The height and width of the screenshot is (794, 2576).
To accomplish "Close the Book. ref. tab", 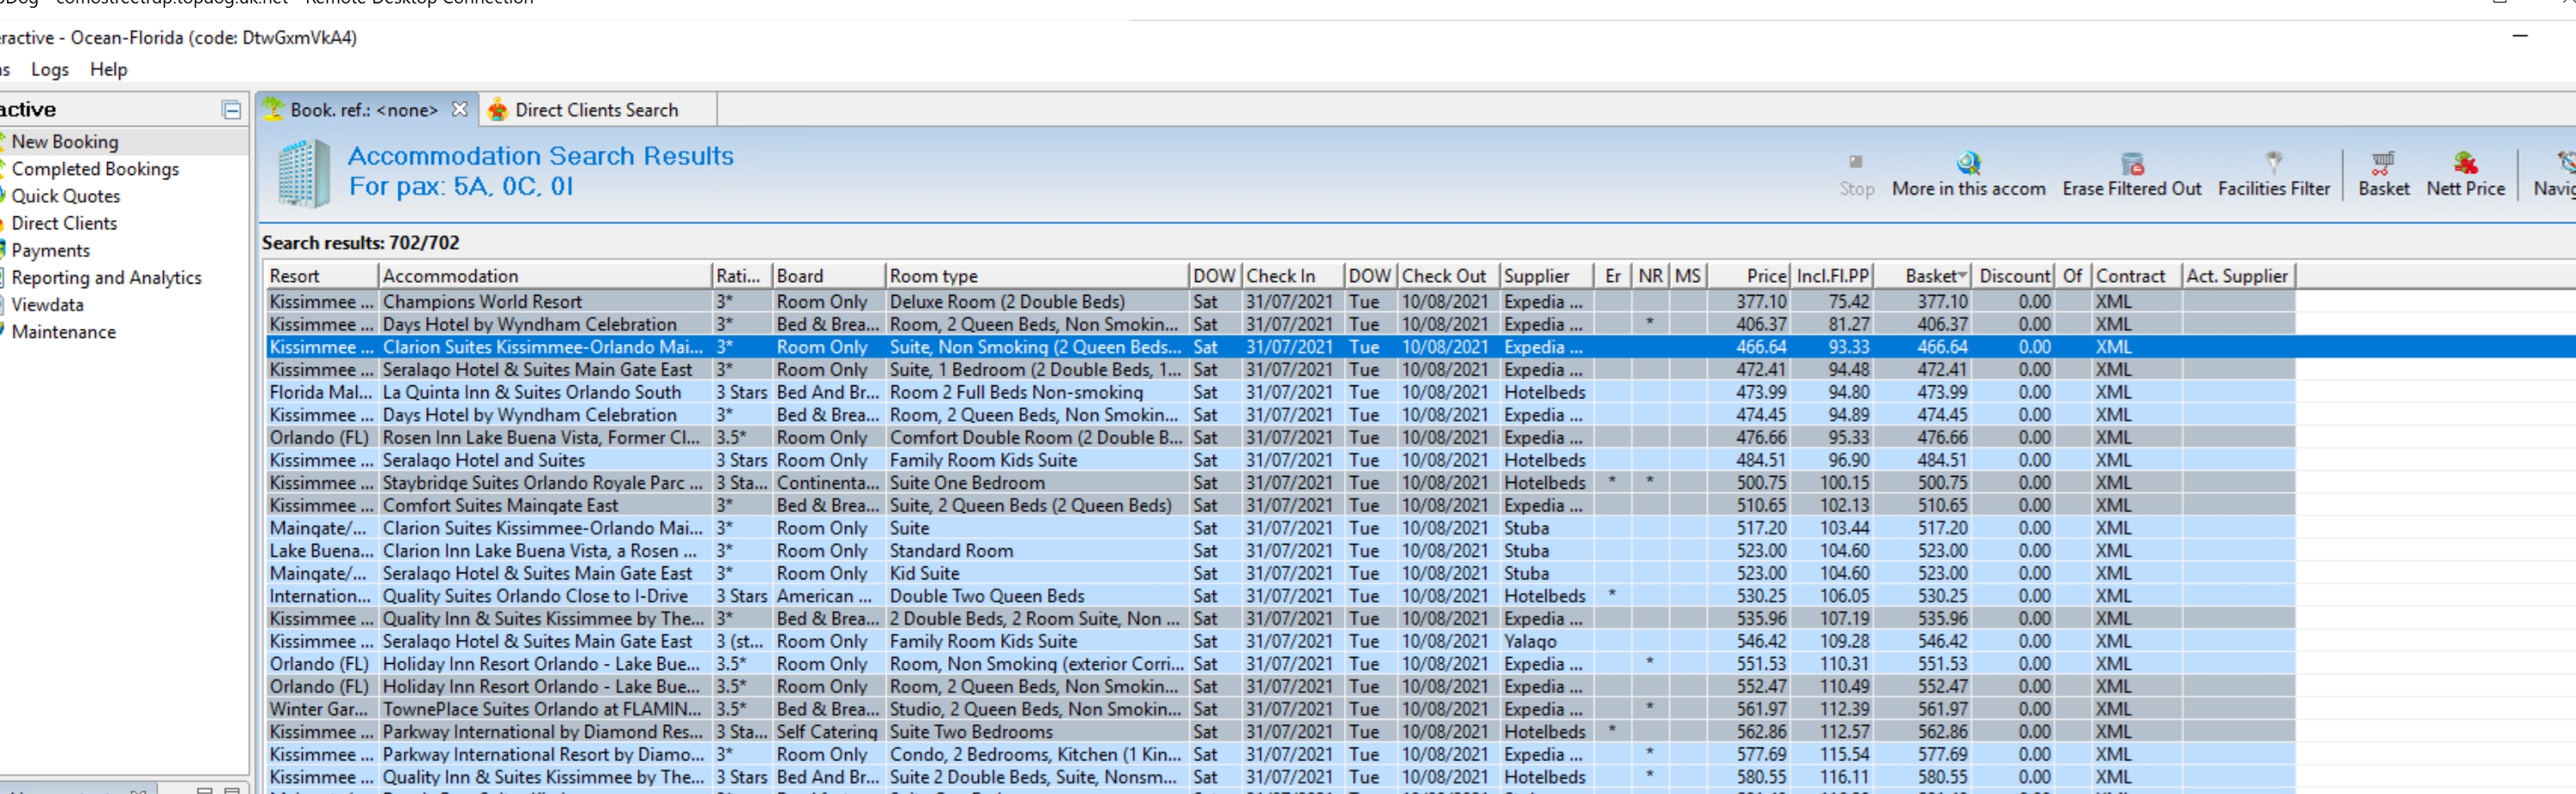I will 459,109.
